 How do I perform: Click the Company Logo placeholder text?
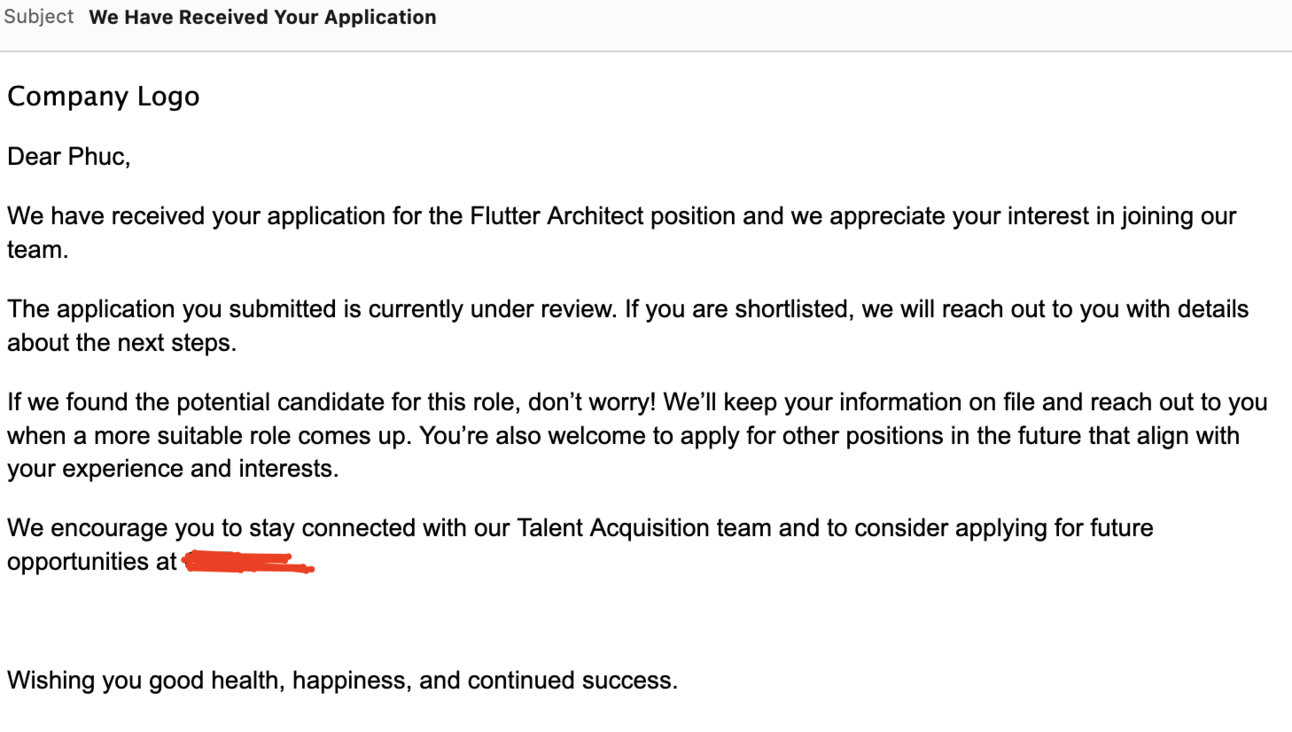tap(103, 97)
